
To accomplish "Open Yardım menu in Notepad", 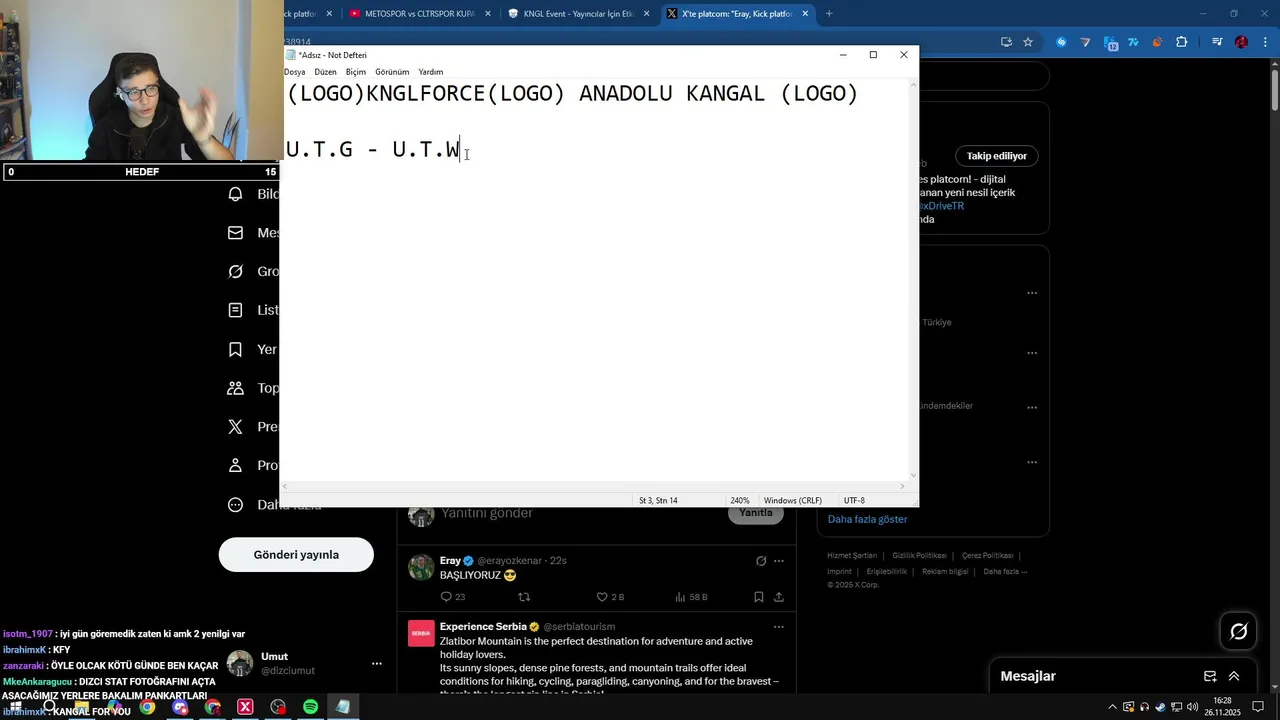I will pos(431,72).
